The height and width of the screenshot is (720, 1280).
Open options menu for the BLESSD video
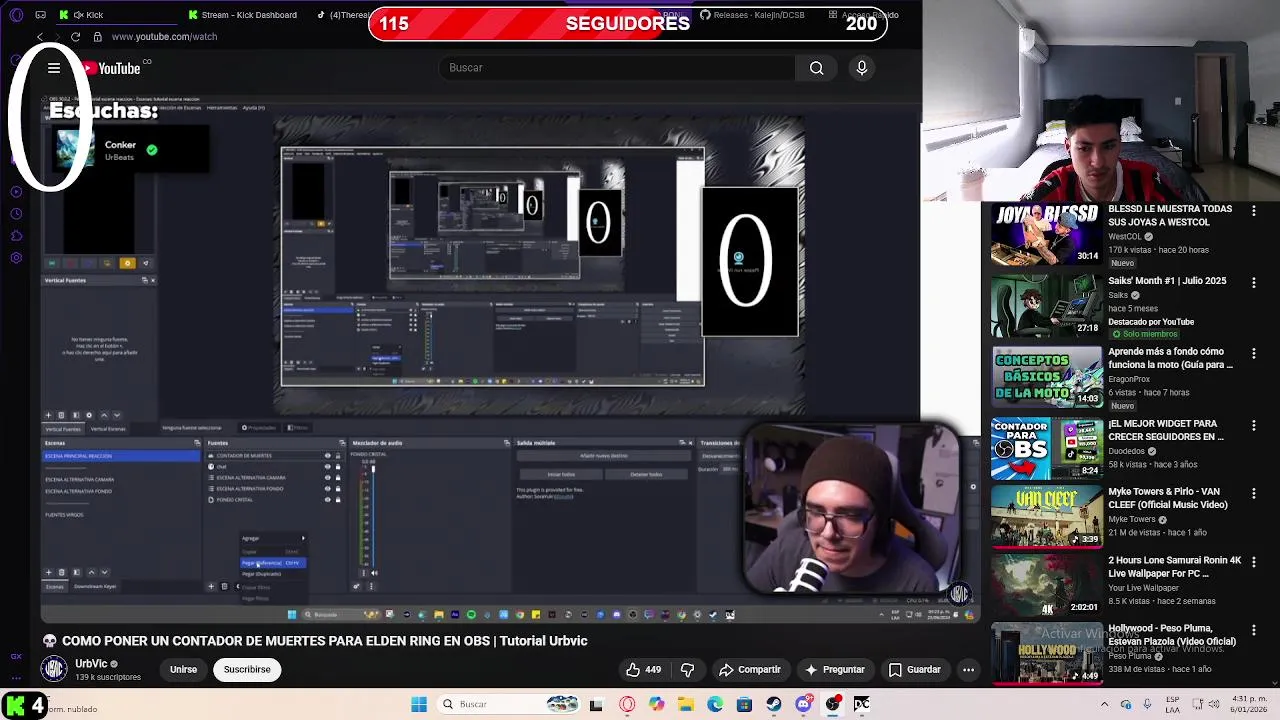tap(1253, 211)
